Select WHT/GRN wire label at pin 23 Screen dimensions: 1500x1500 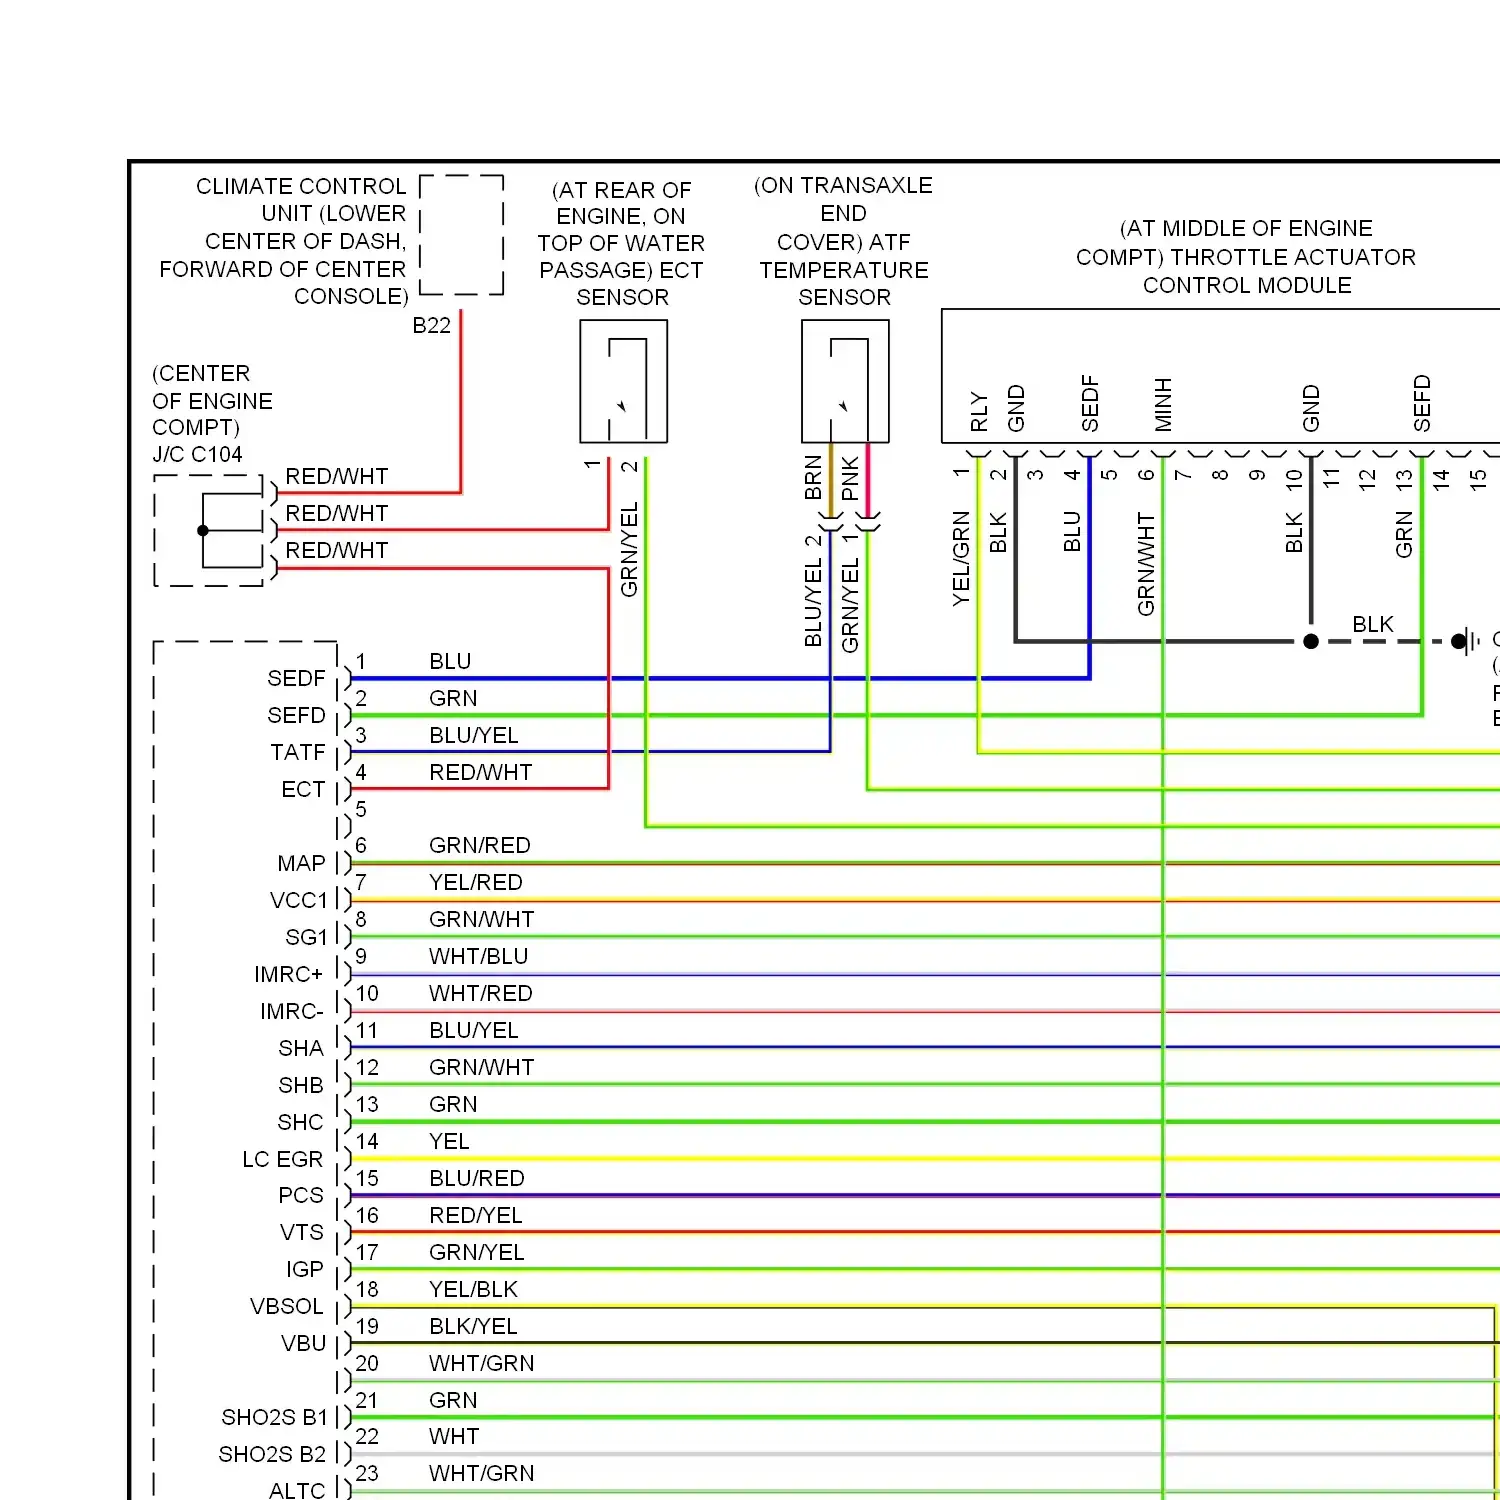[482, 1473]
